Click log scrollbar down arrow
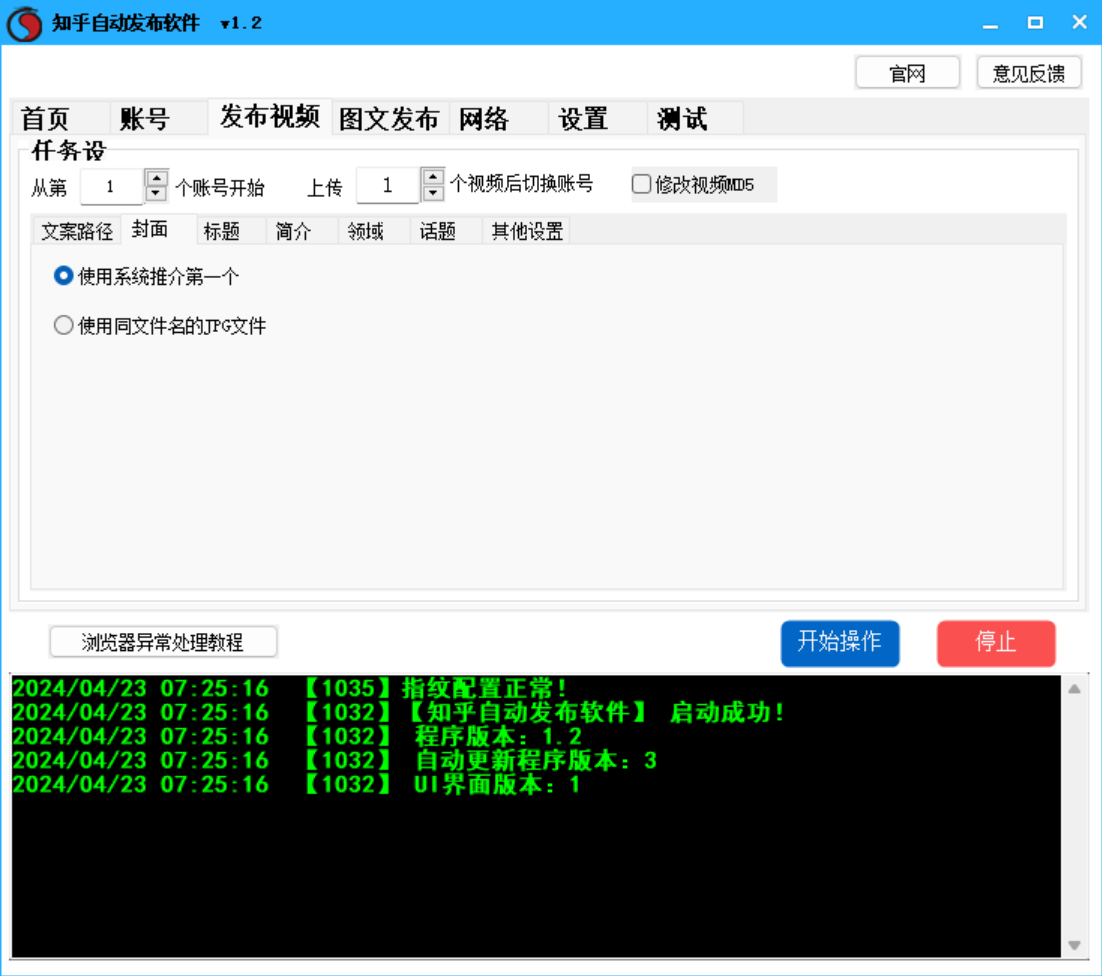Screen dimensions: 1102x976 coord(1075,945)
